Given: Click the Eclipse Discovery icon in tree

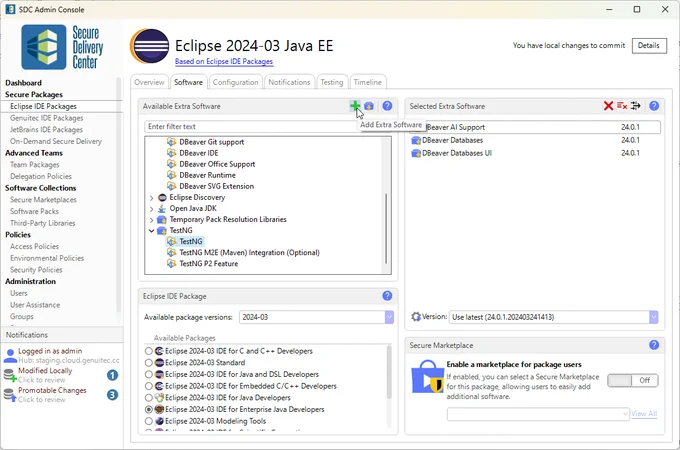Looking at the screenshot, I should pos(162,197).
